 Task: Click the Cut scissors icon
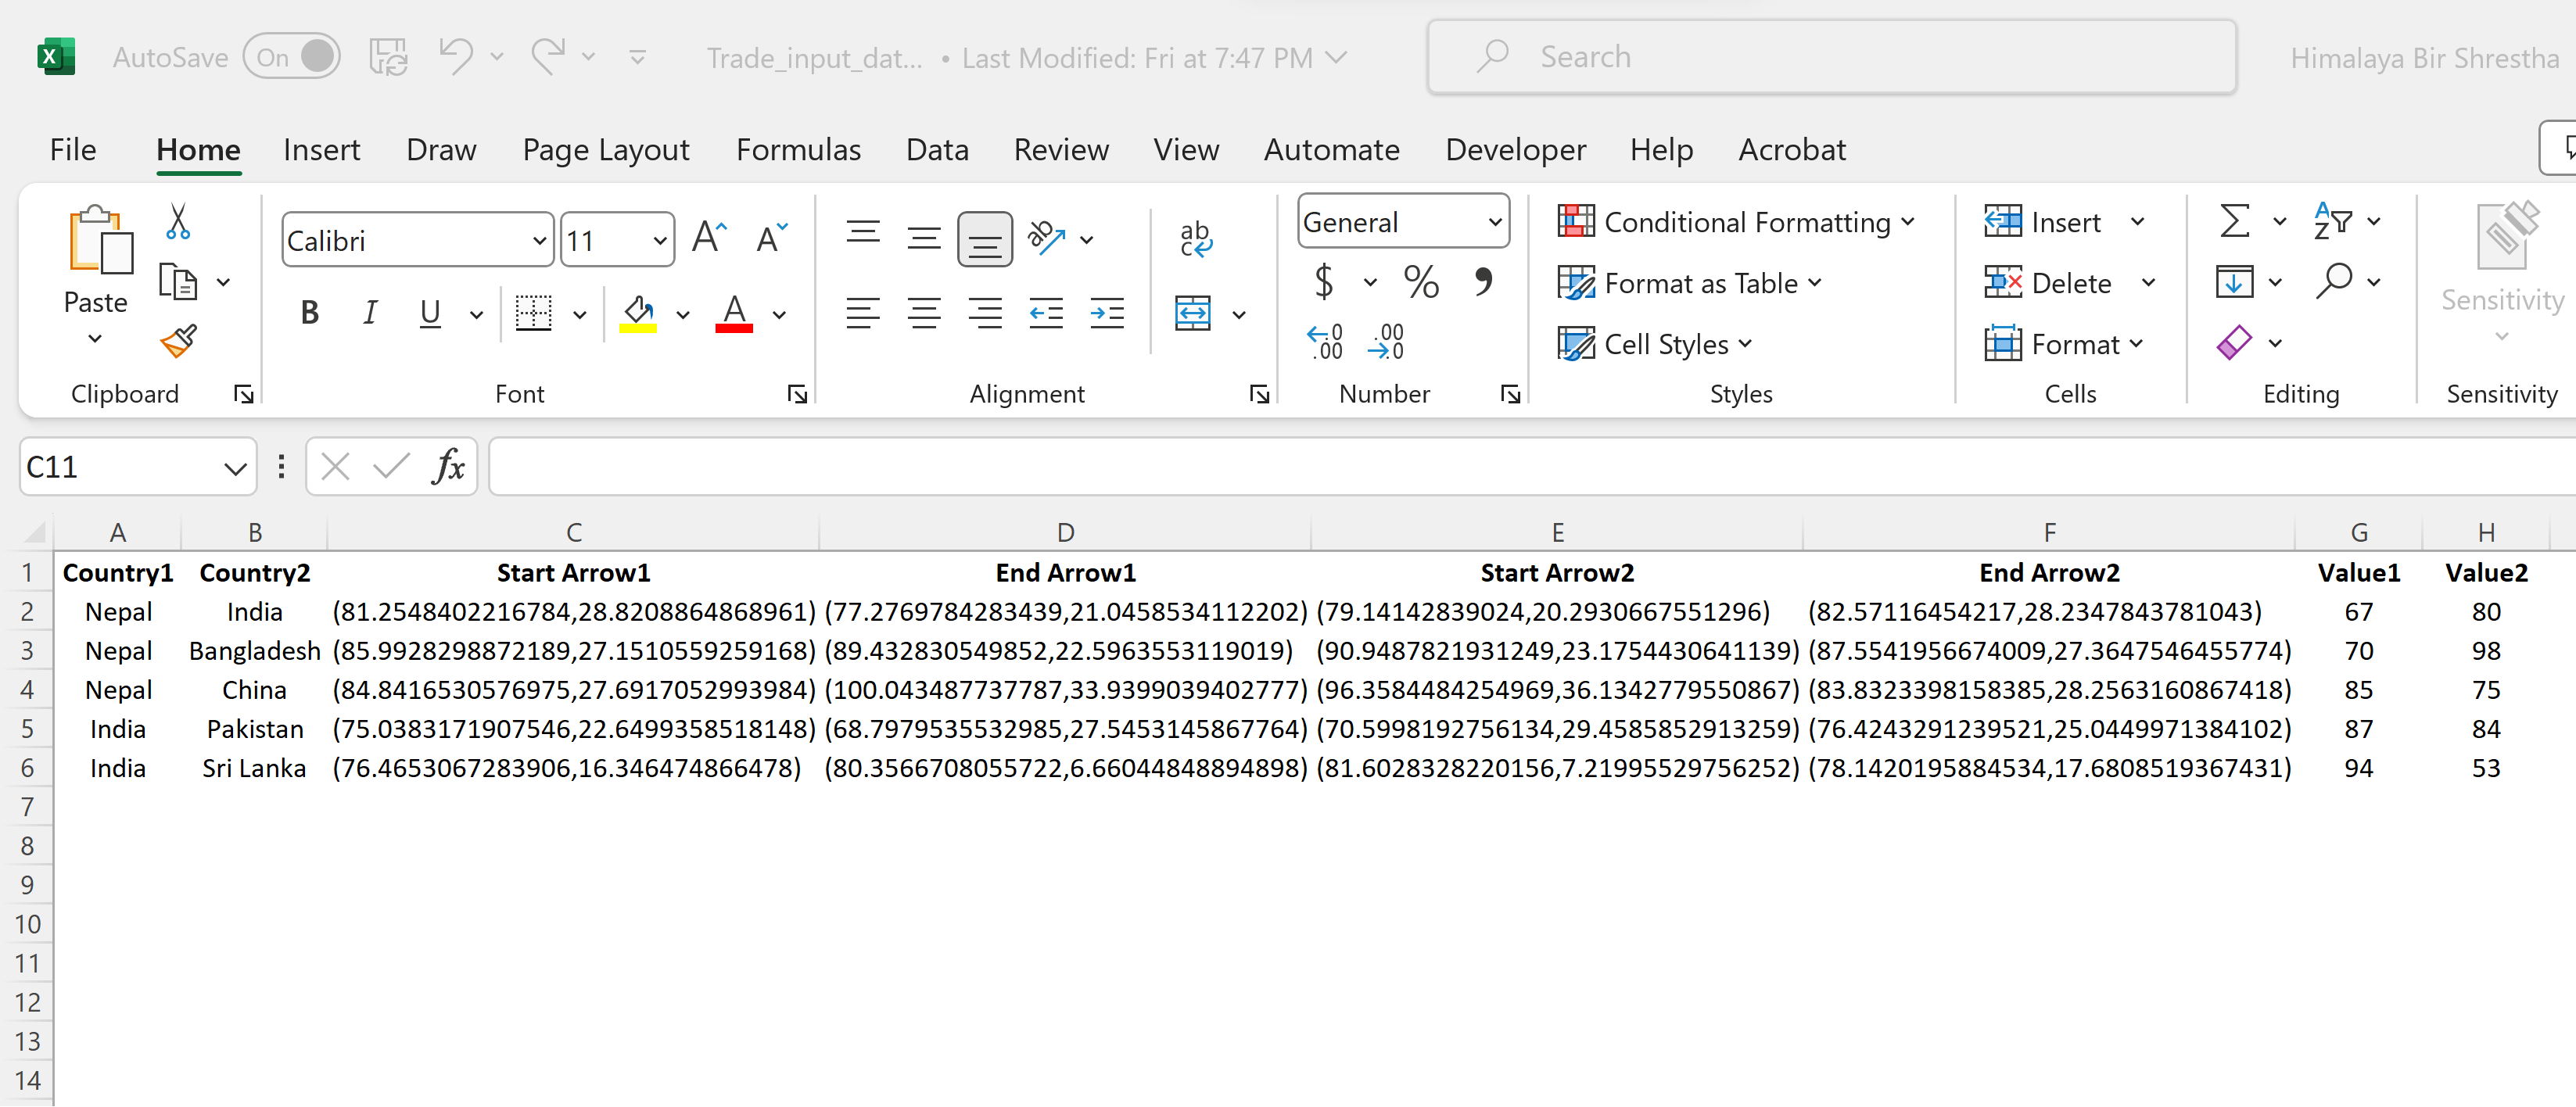tap(178, 222)
